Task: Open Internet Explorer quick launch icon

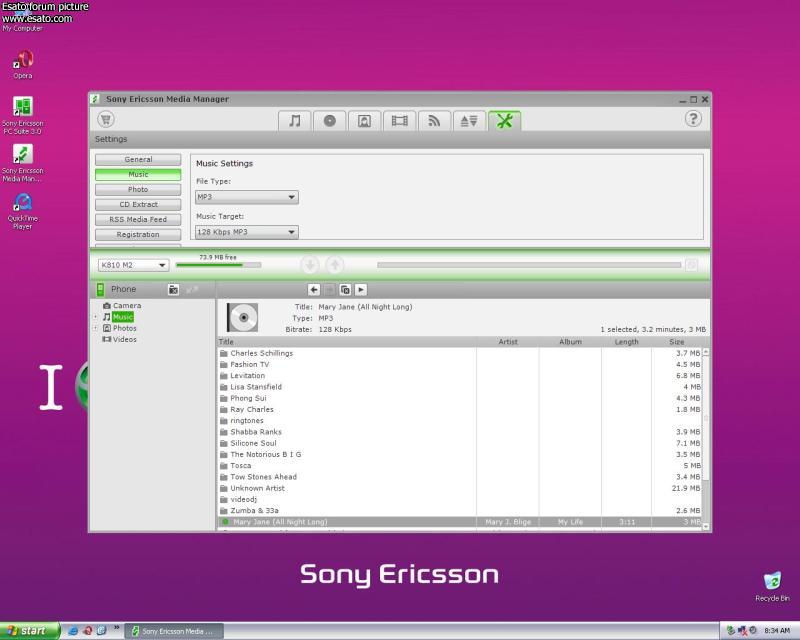Action: pyautogui.click(x=73, y=631)
